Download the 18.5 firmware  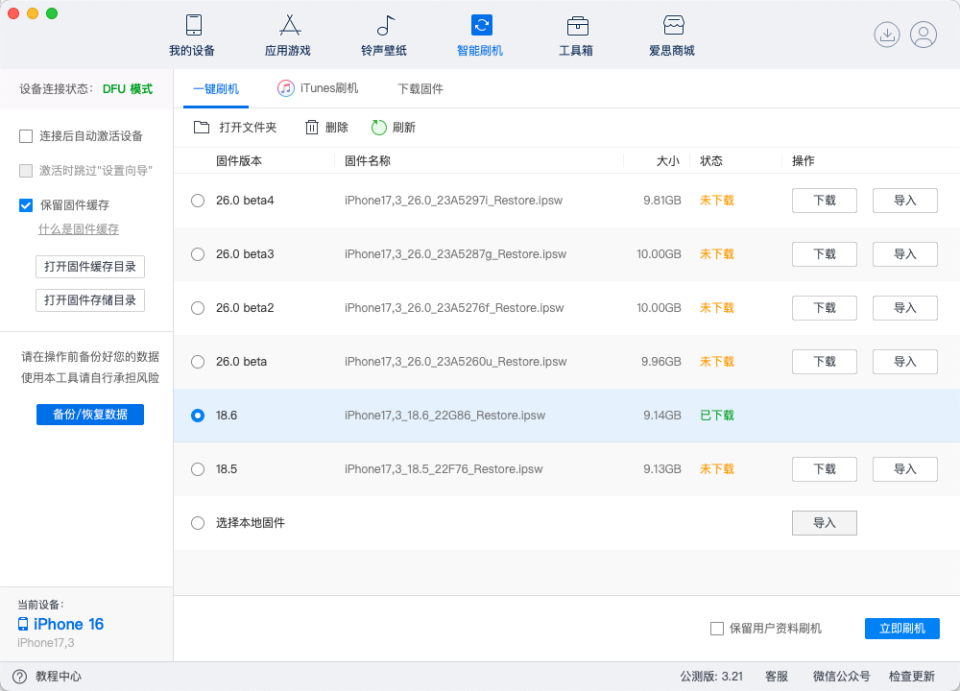(824, 469)
